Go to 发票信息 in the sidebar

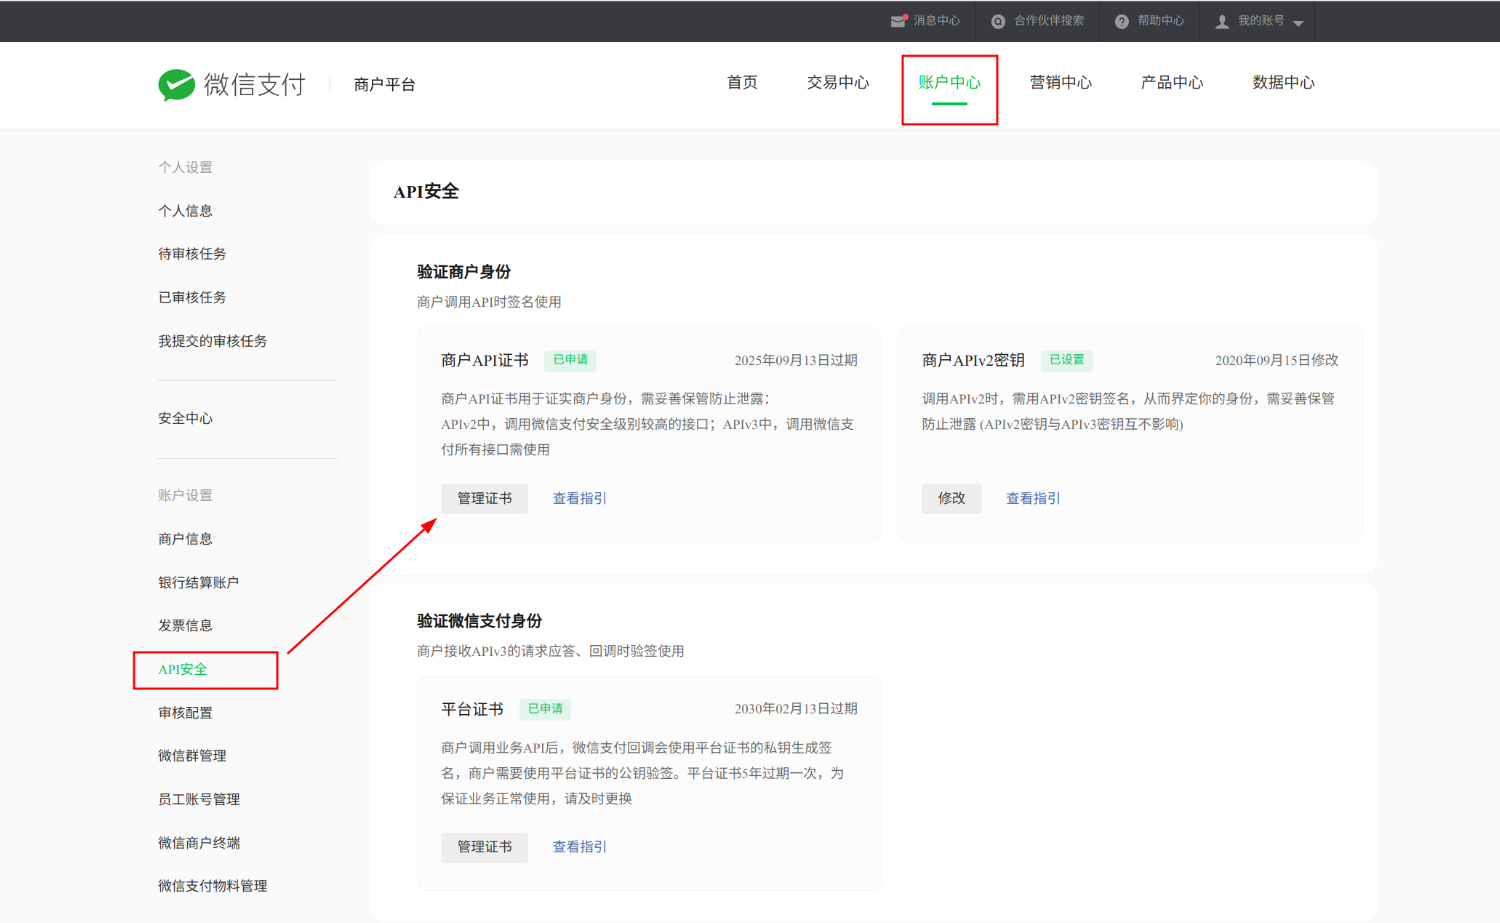(185, 626)
